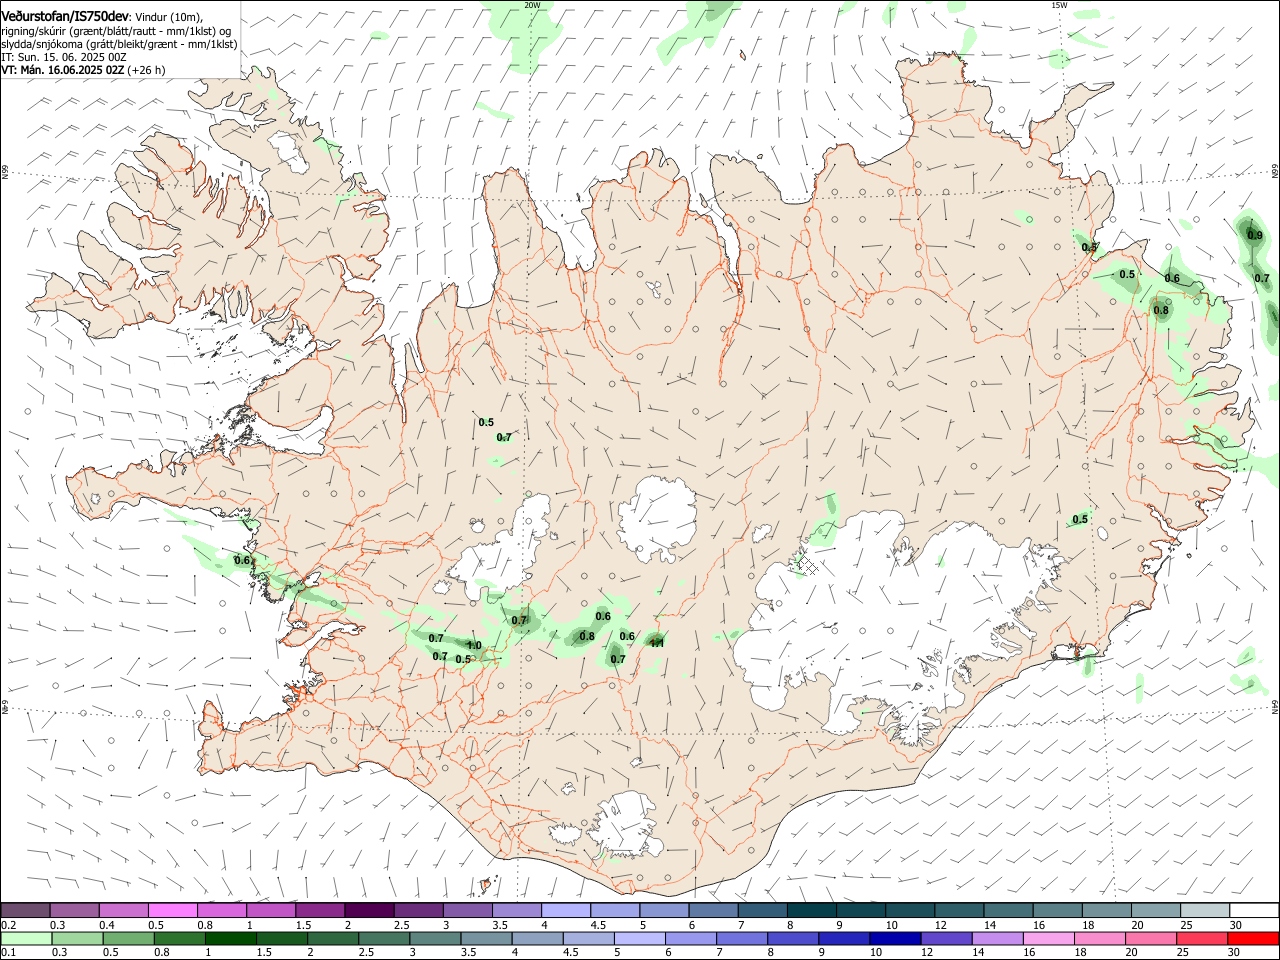Pick the 3.5 blue-grey swatch in lower row
Viewport: 1280px width, 960px height.
tap(486, 939)
